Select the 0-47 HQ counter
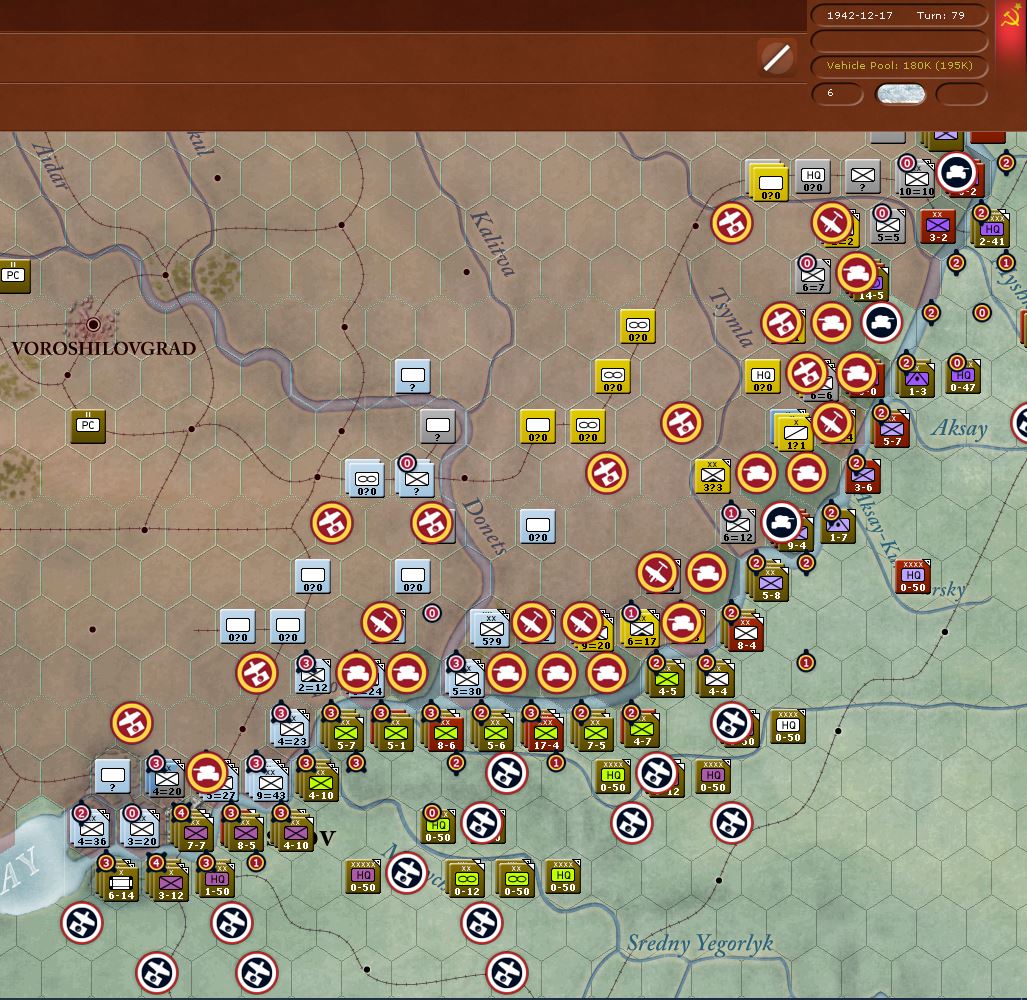This screenshot has width=1027, height=1000. [963, 375]
